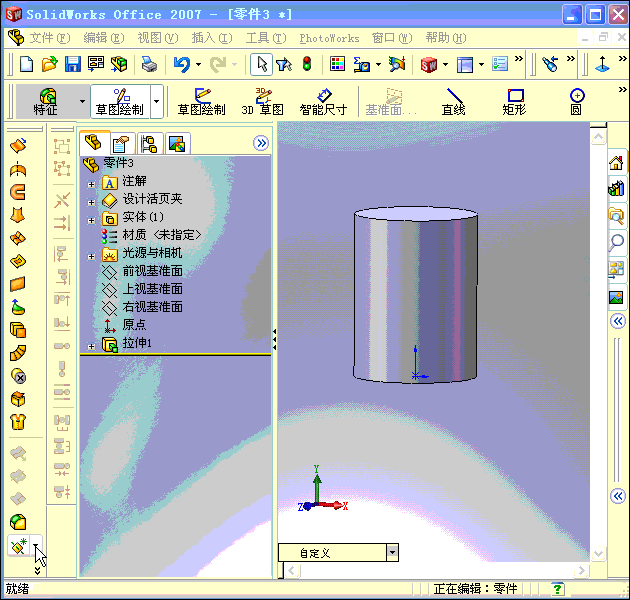Click the New document icon

pyautogui.click(x=27, y=64)
